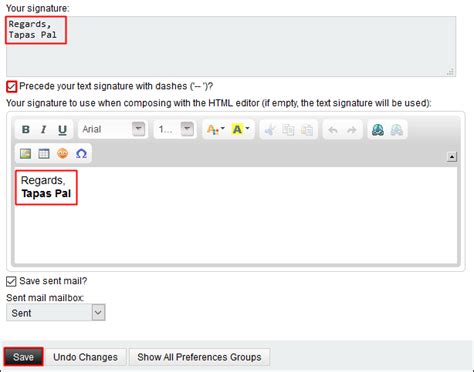Click the Undo Changes button
Screen dimensions: 474x372
click(85, 357)
